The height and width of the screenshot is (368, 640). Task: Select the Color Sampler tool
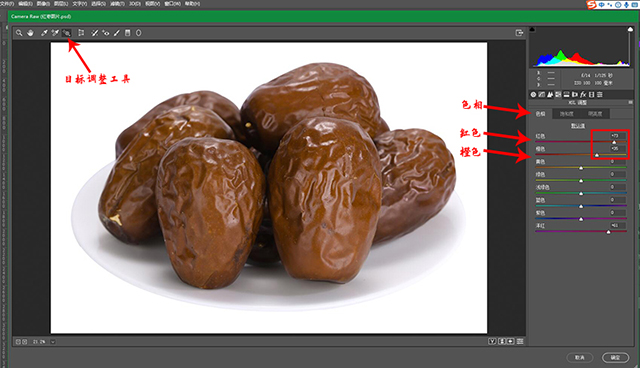pos(55,33)
